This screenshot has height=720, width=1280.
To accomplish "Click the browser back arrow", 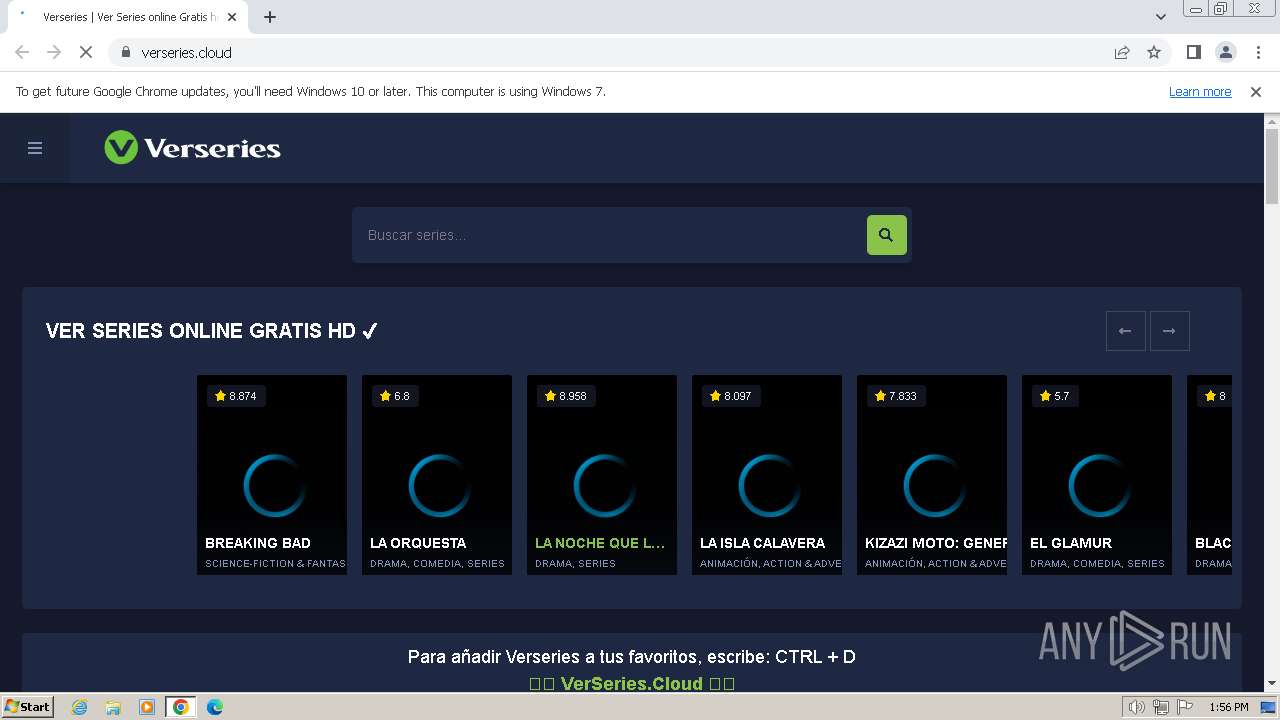I will pyautogui.click(x=22, y=52).
